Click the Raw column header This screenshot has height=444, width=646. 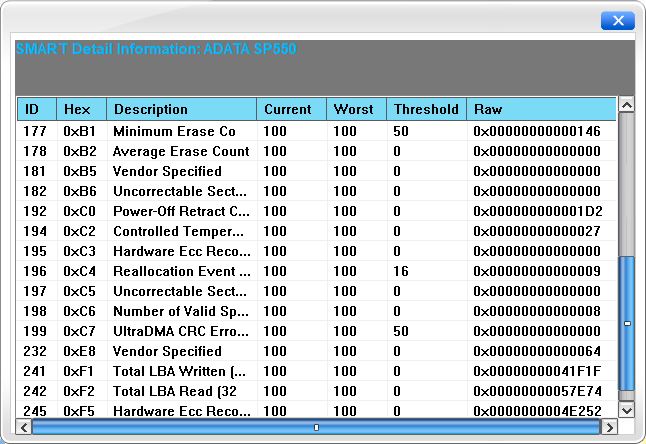[x=542, y=109]
